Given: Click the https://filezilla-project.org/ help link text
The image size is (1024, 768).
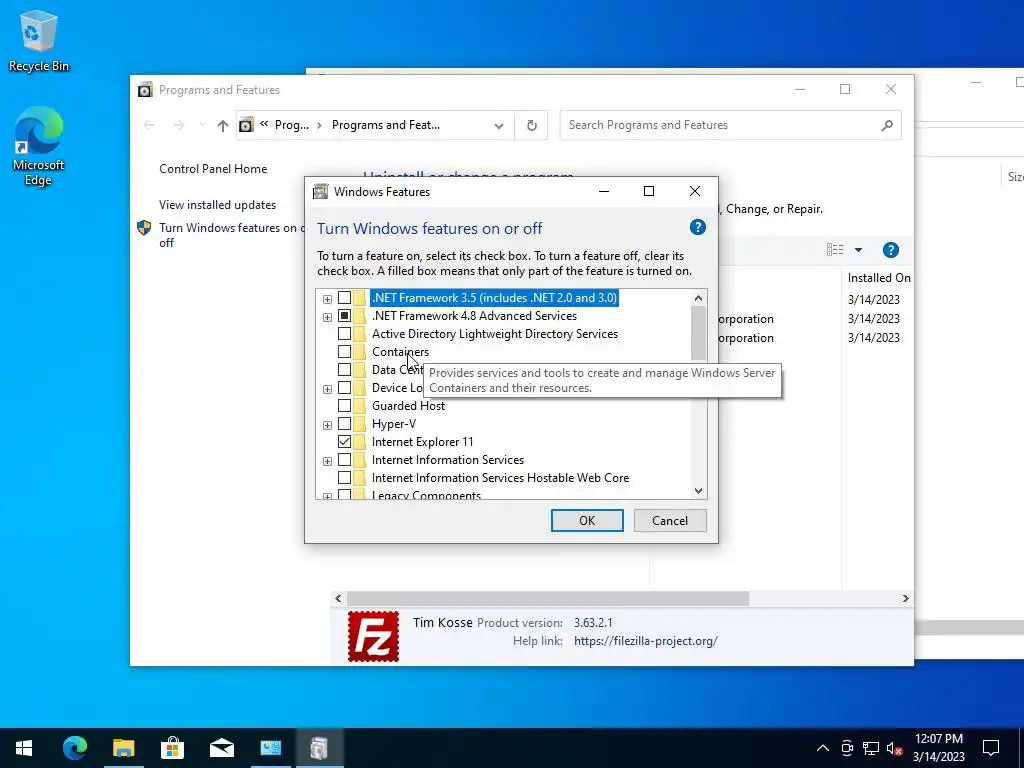Looking at the screenshot, I should pyautogui.click(x=645, y=641).
